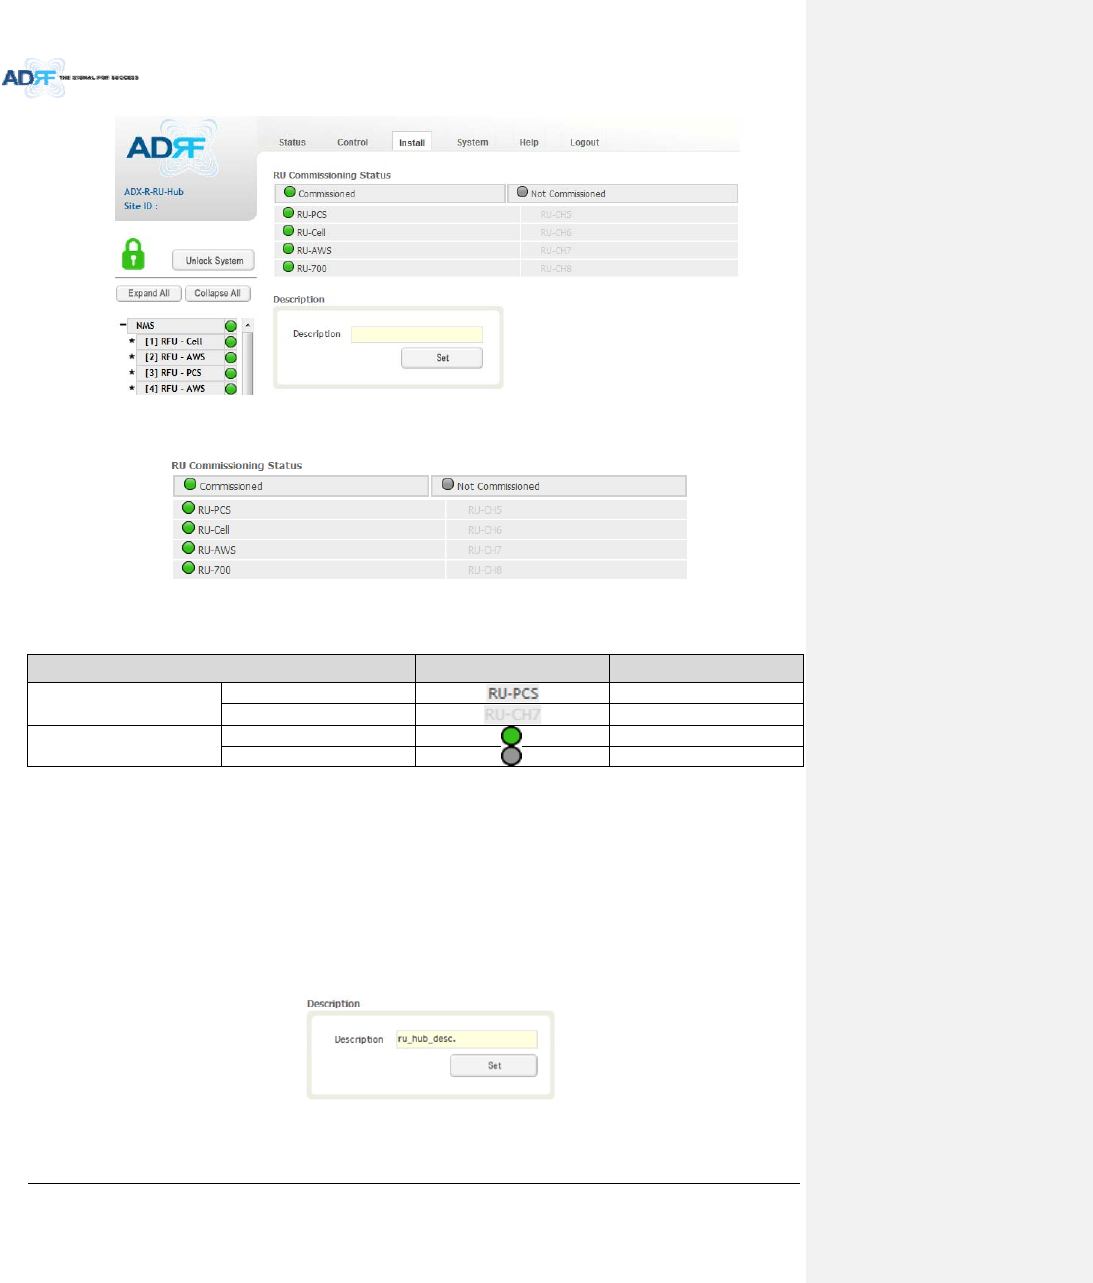Click Not Commissioned grey icon in the enlarged figure
The height and width of the screenshot is (1283, 1093).
coord(448,484)
